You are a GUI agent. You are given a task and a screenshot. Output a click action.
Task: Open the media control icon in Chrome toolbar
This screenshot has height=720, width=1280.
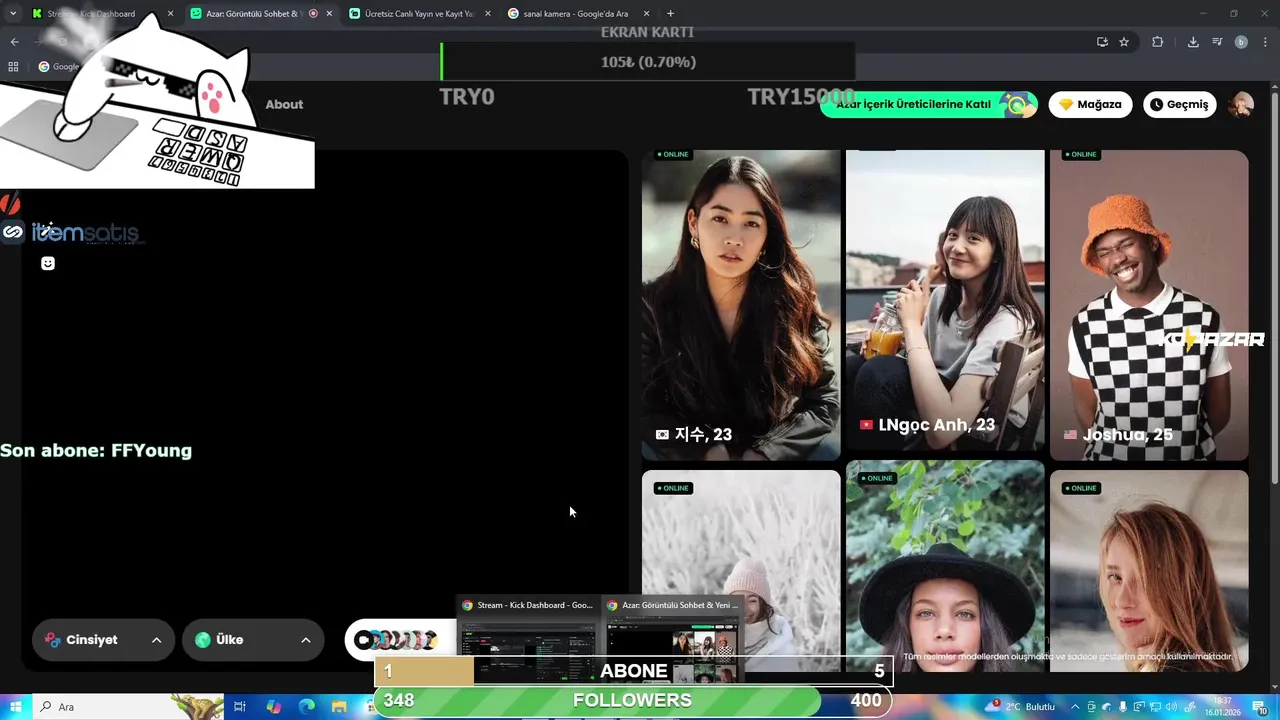point(1217,42)
